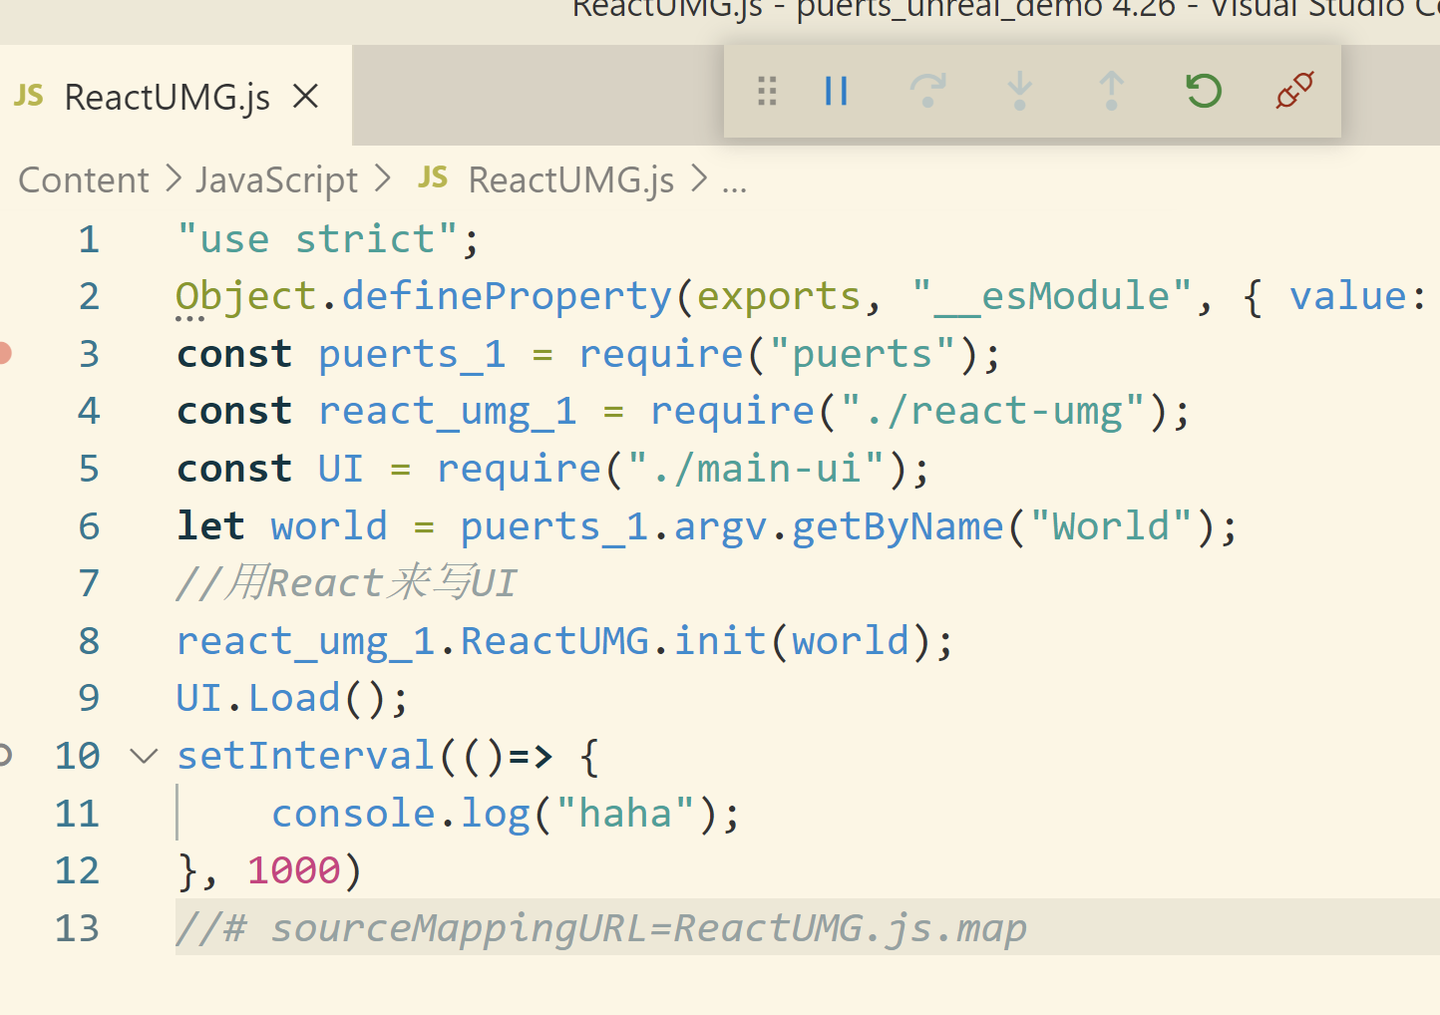Viewport: 1440px width, 1015px height.
Task: Collapse the setInterval code block
Action: [143, 756]
